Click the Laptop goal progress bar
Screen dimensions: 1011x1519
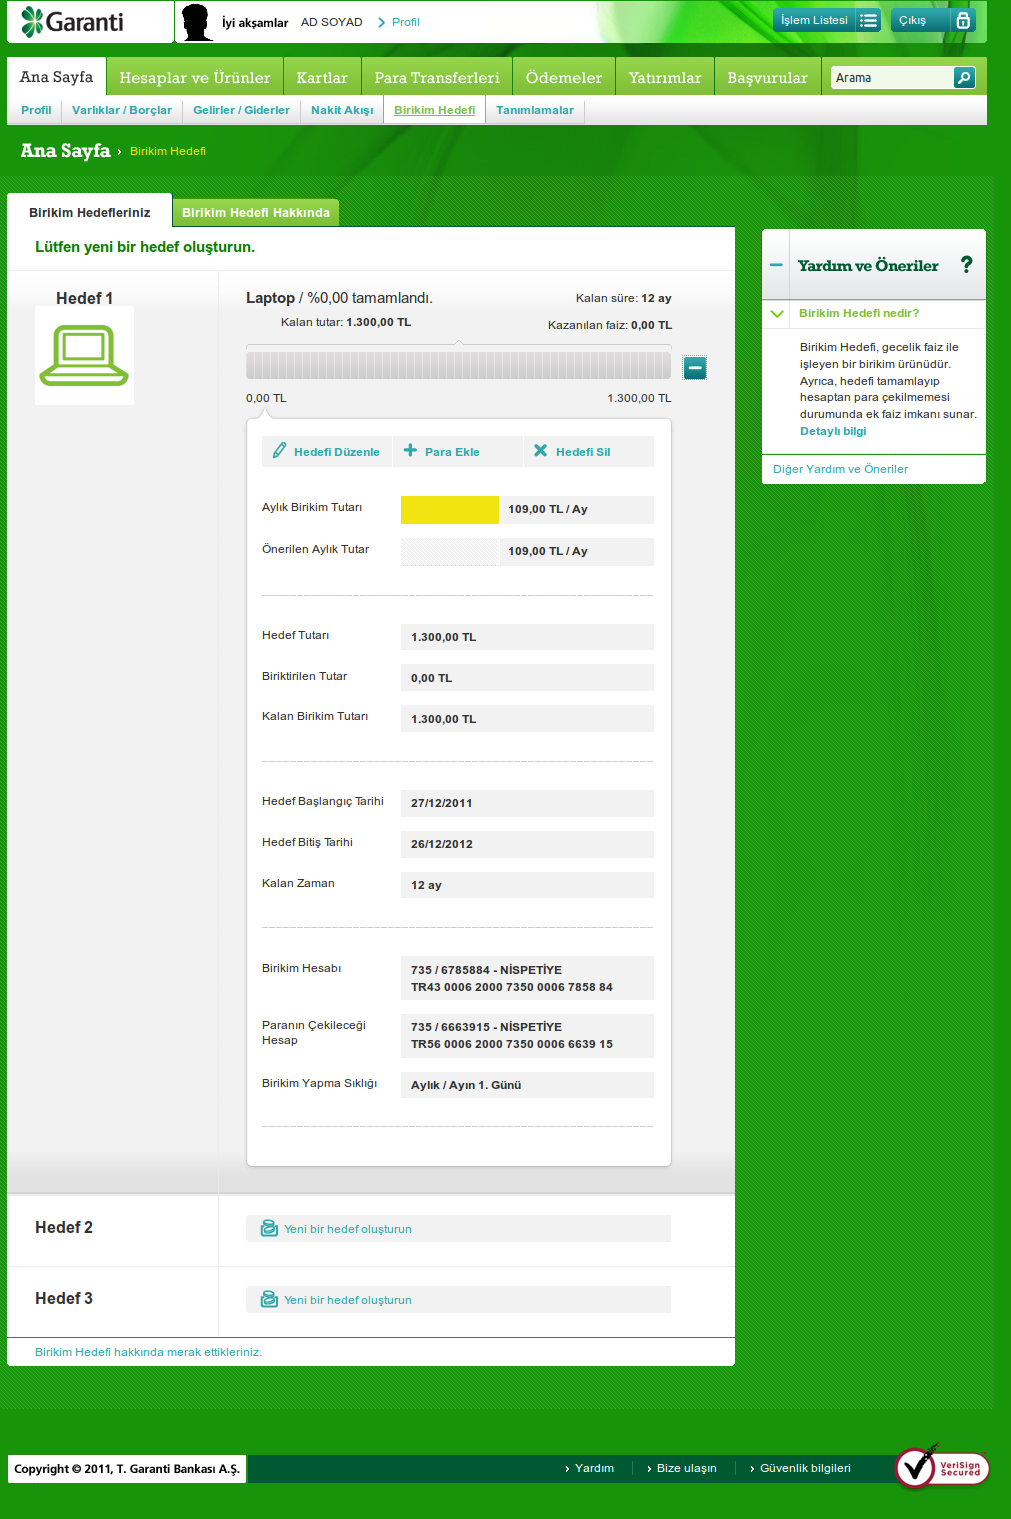click(x=458, y=364)
